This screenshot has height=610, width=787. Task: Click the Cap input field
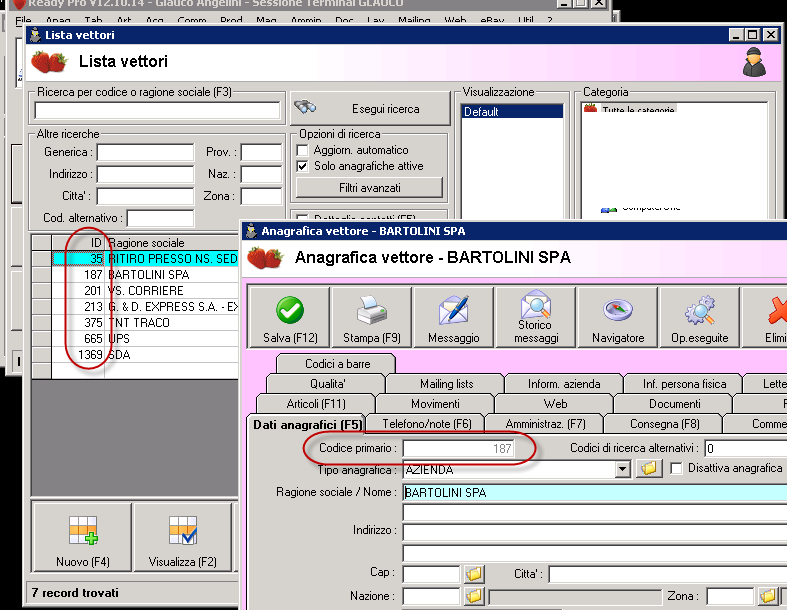pyautogui.click(x=431, y=573)
